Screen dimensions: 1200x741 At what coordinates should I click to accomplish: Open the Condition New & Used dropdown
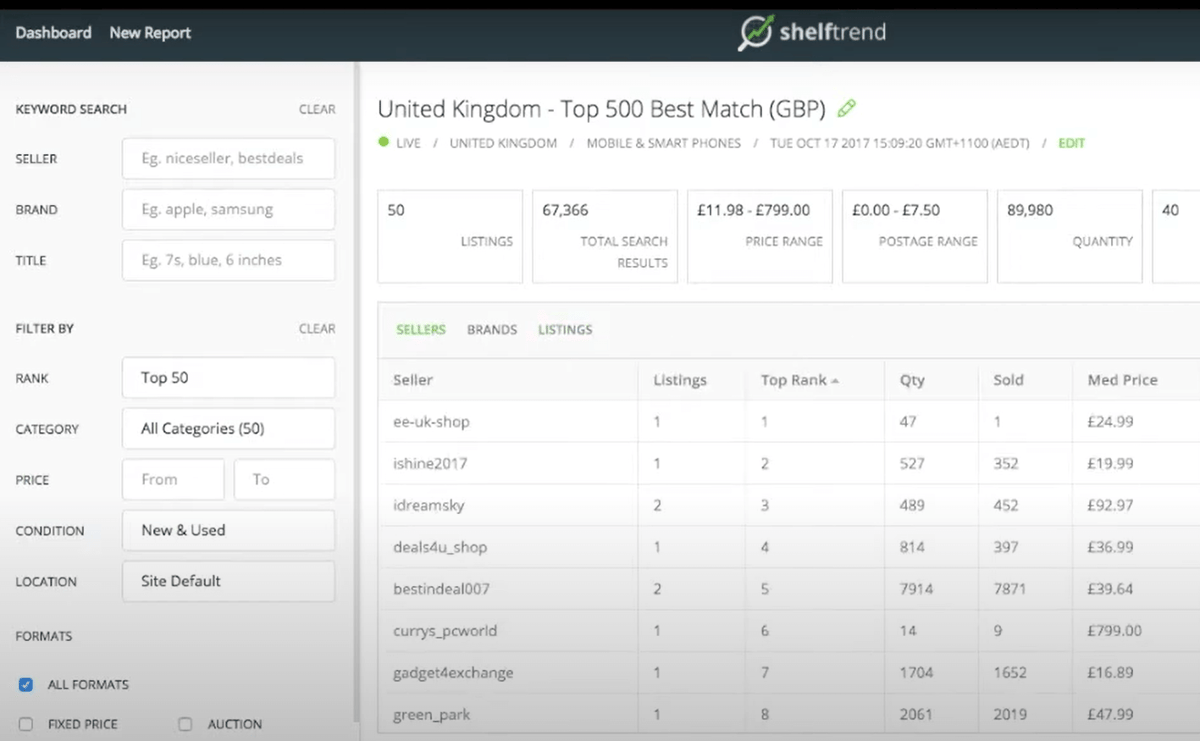228,530
